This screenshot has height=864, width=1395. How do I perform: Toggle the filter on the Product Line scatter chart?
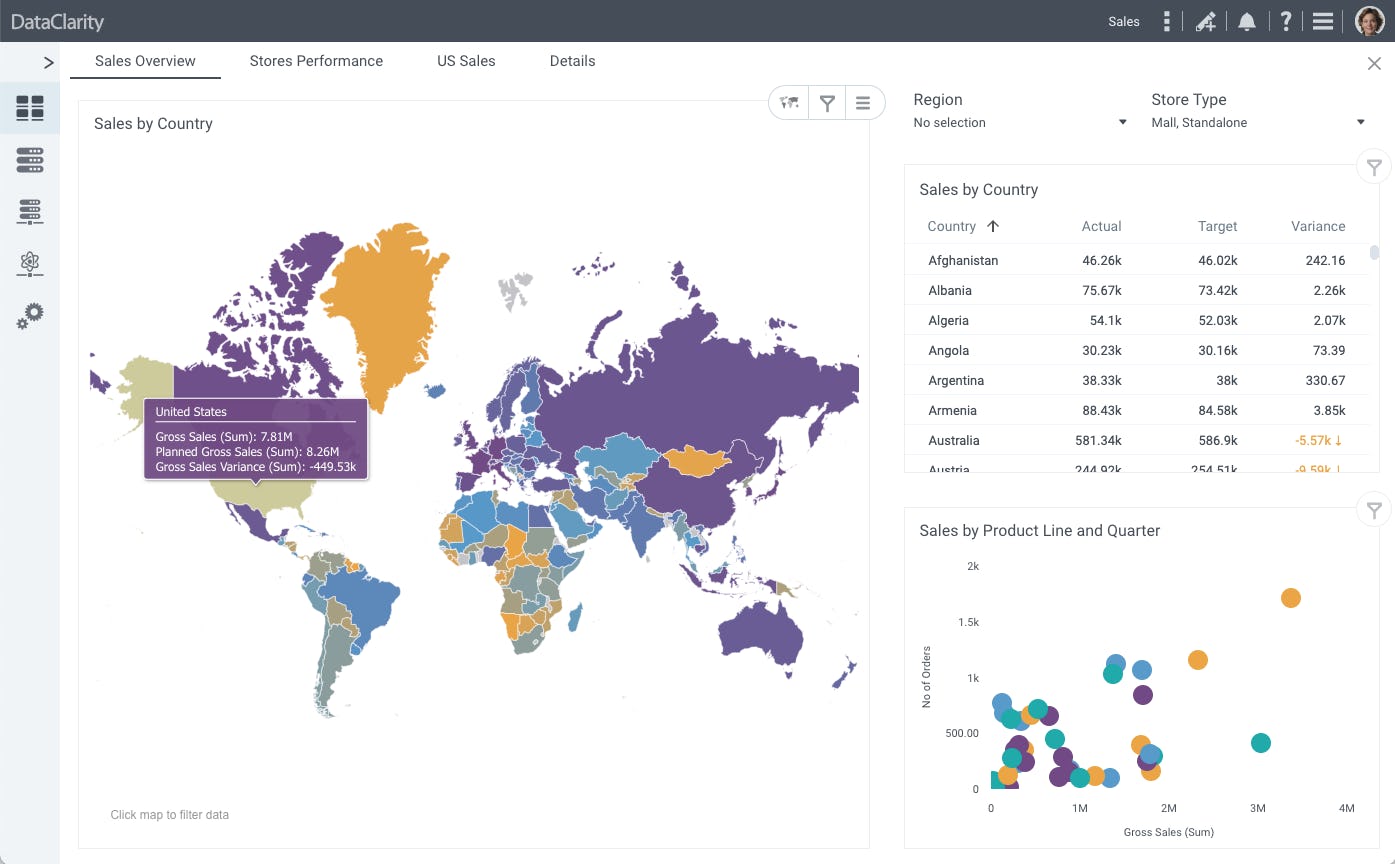click(1374, 509)
